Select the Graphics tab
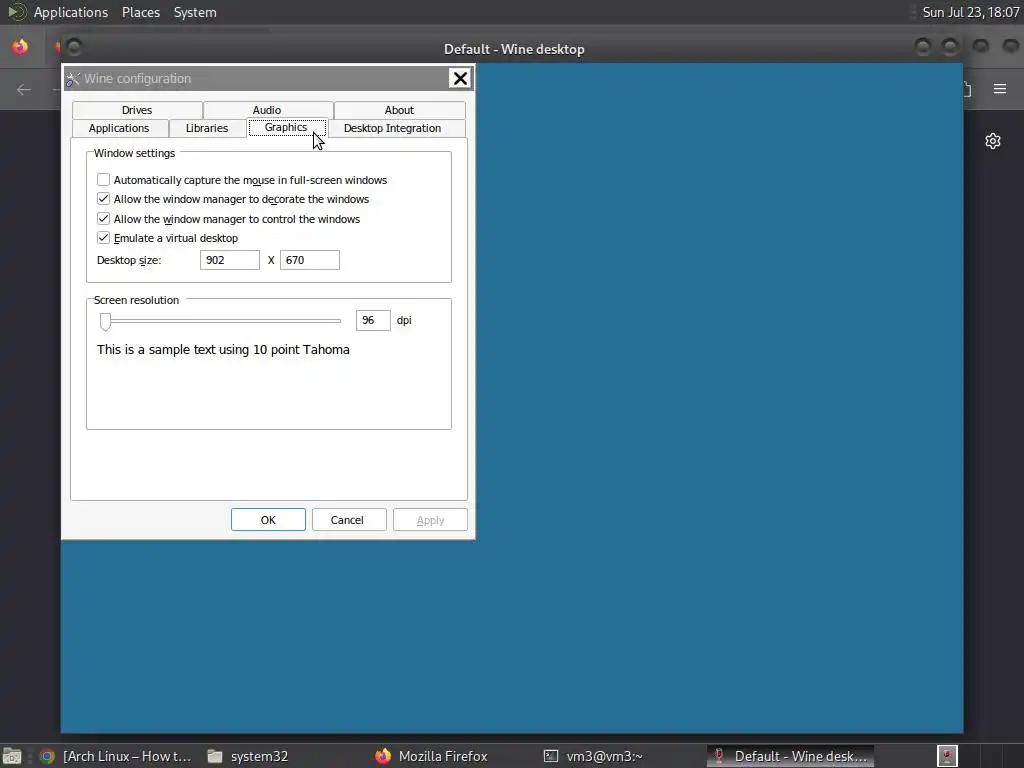Image resolution: width=1024 pixels, height=768 pixels. pos(286,127)
